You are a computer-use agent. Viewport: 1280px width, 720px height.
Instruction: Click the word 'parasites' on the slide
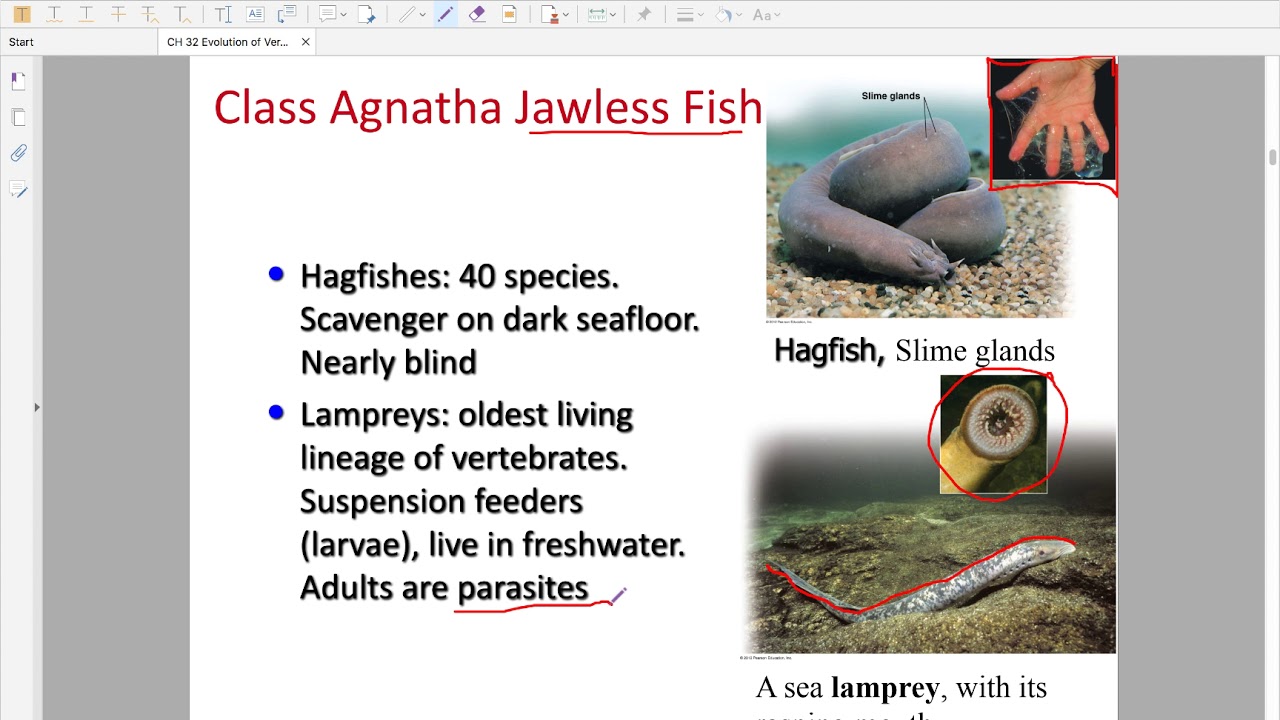(523, 587)
